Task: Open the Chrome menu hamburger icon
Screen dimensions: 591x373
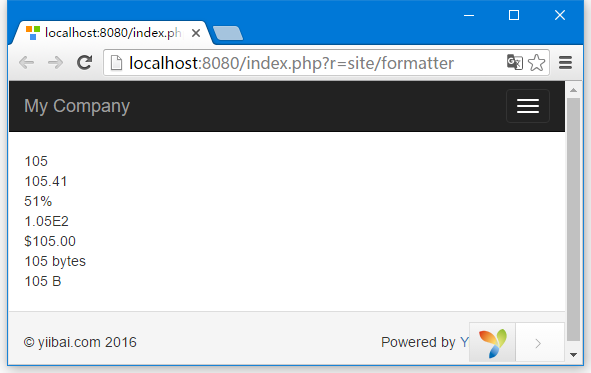Action: 565,63
